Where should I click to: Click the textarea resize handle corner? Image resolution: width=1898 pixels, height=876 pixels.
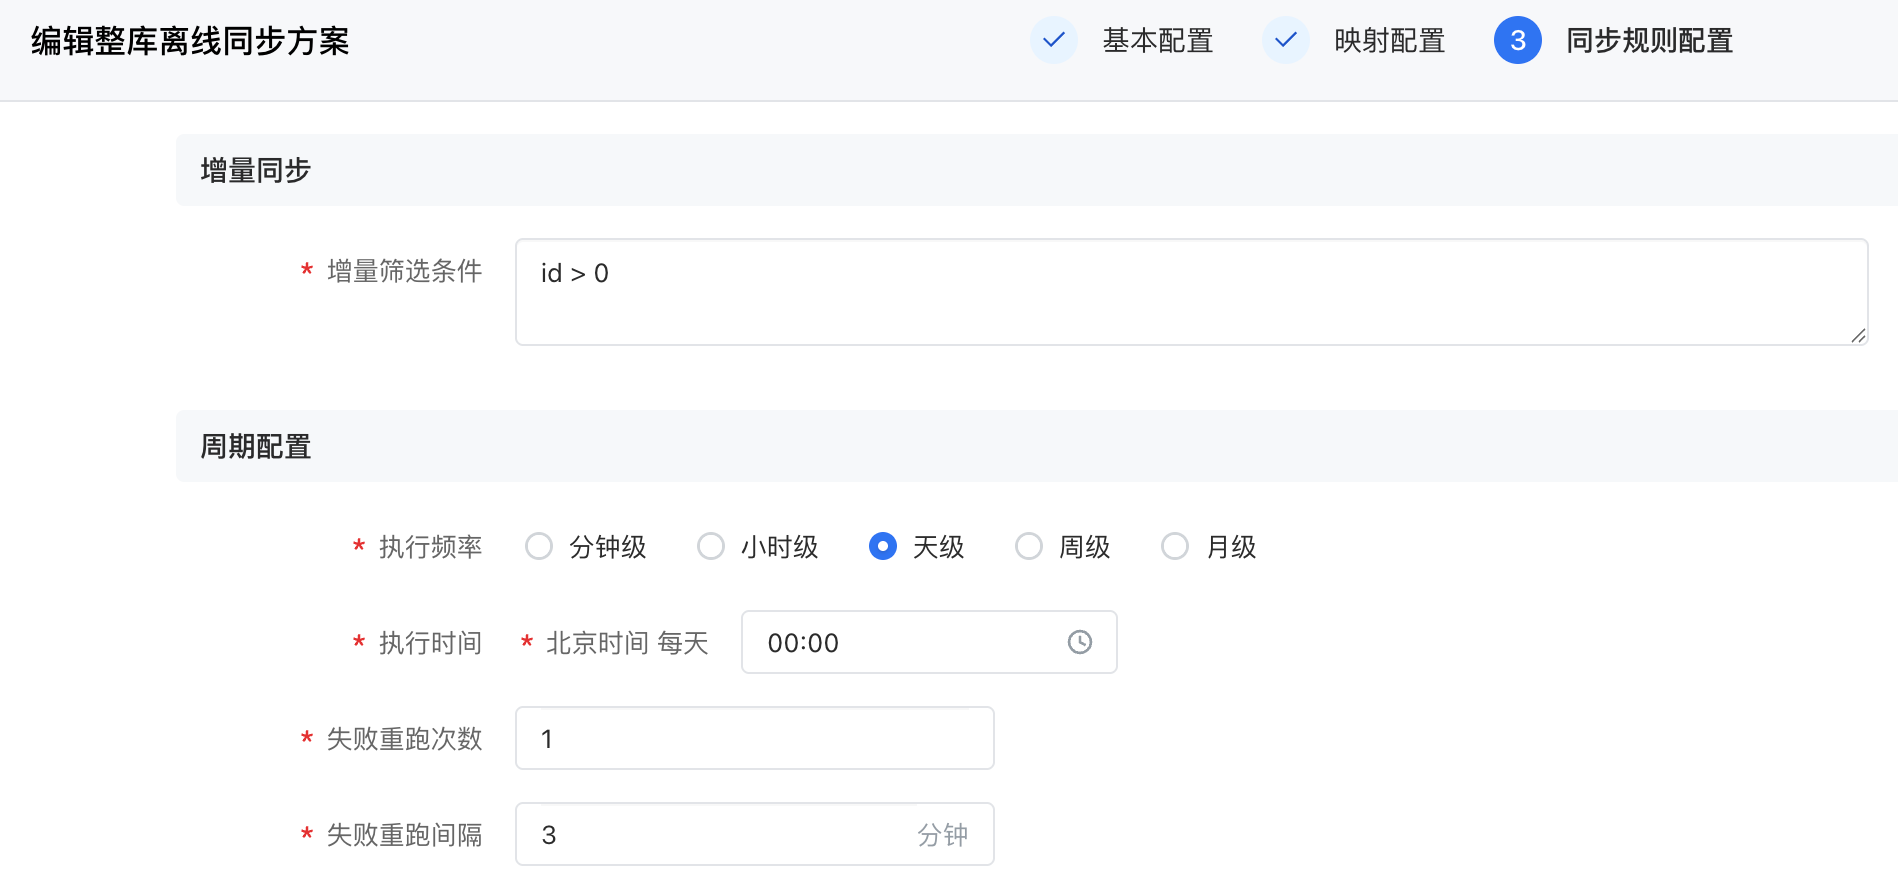pyautogui.click(x=1858, y=336)
